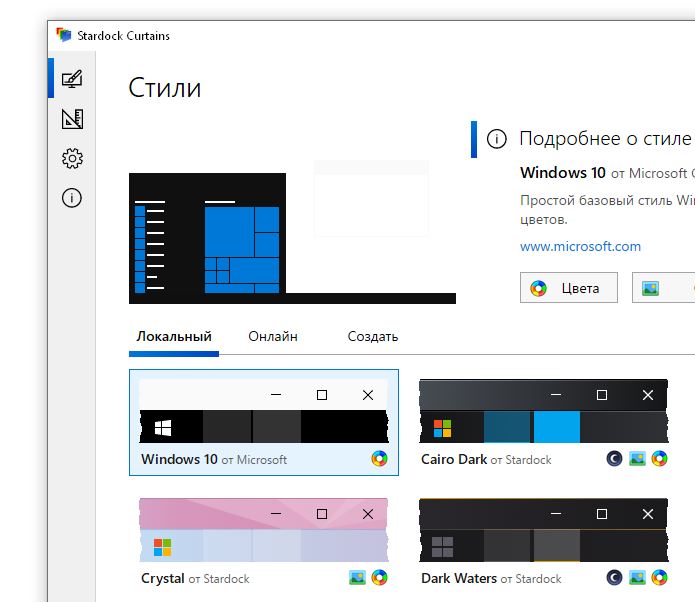Click the Цвета button

coord(569,288)
